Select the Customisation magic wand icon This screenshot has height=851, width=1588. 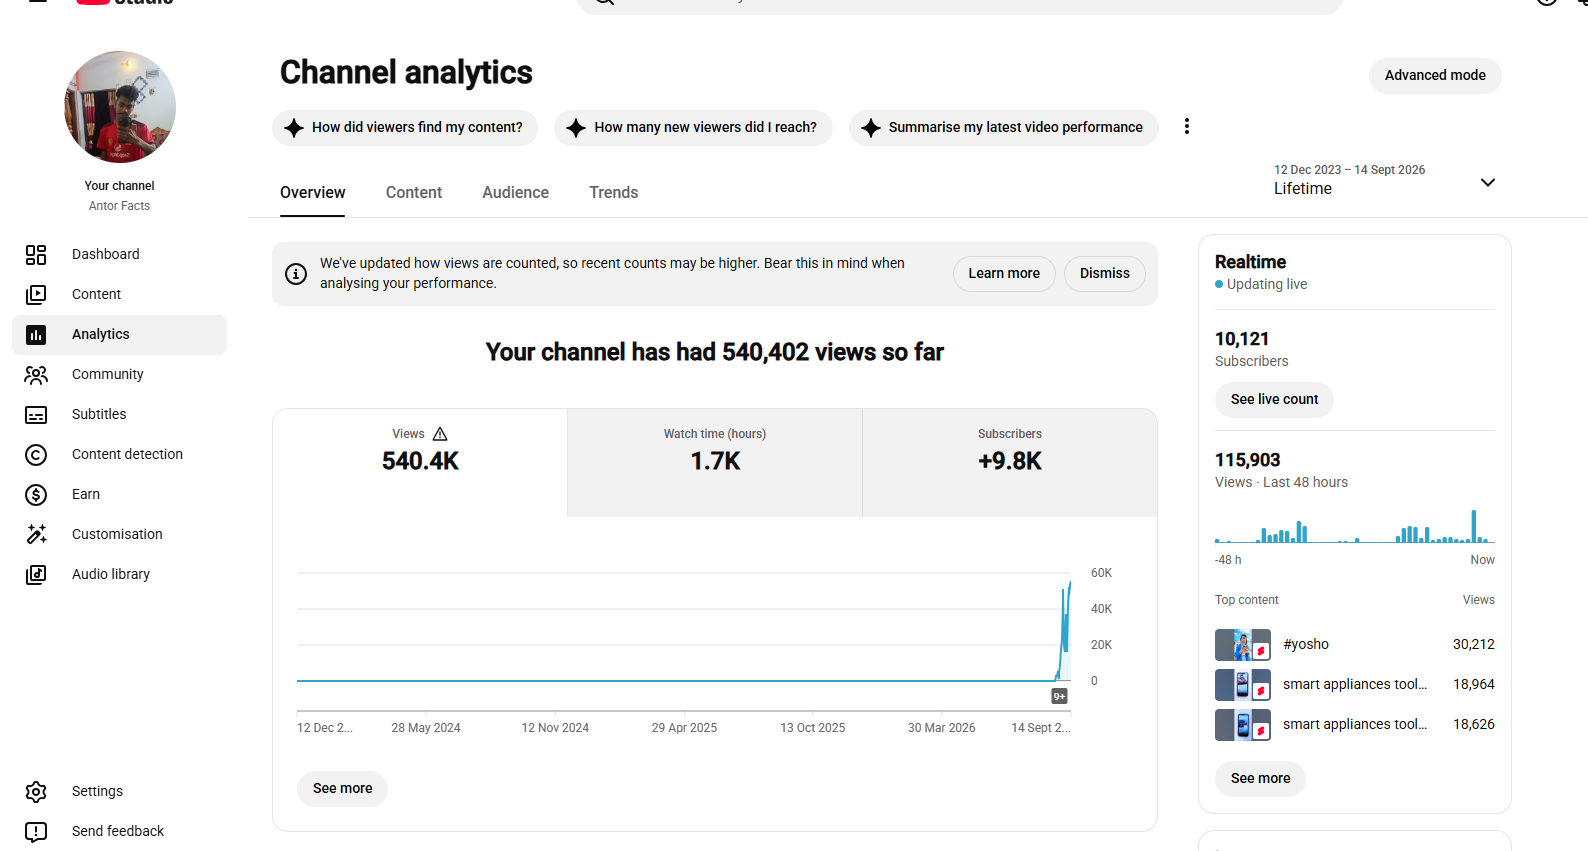[x=36, y=535]
